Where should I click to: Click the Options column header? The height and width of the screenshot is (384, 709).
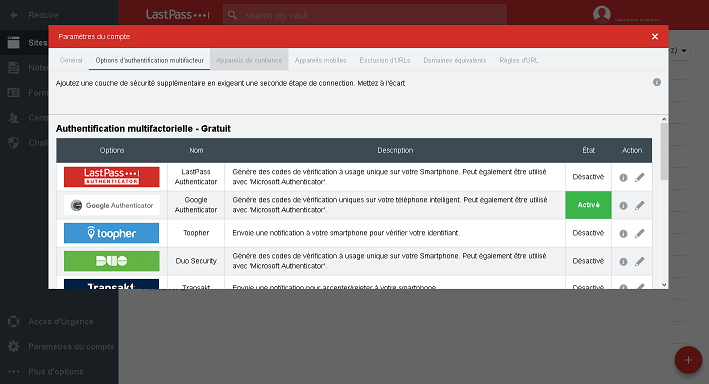pyautogui.click(x=112, y=150)
